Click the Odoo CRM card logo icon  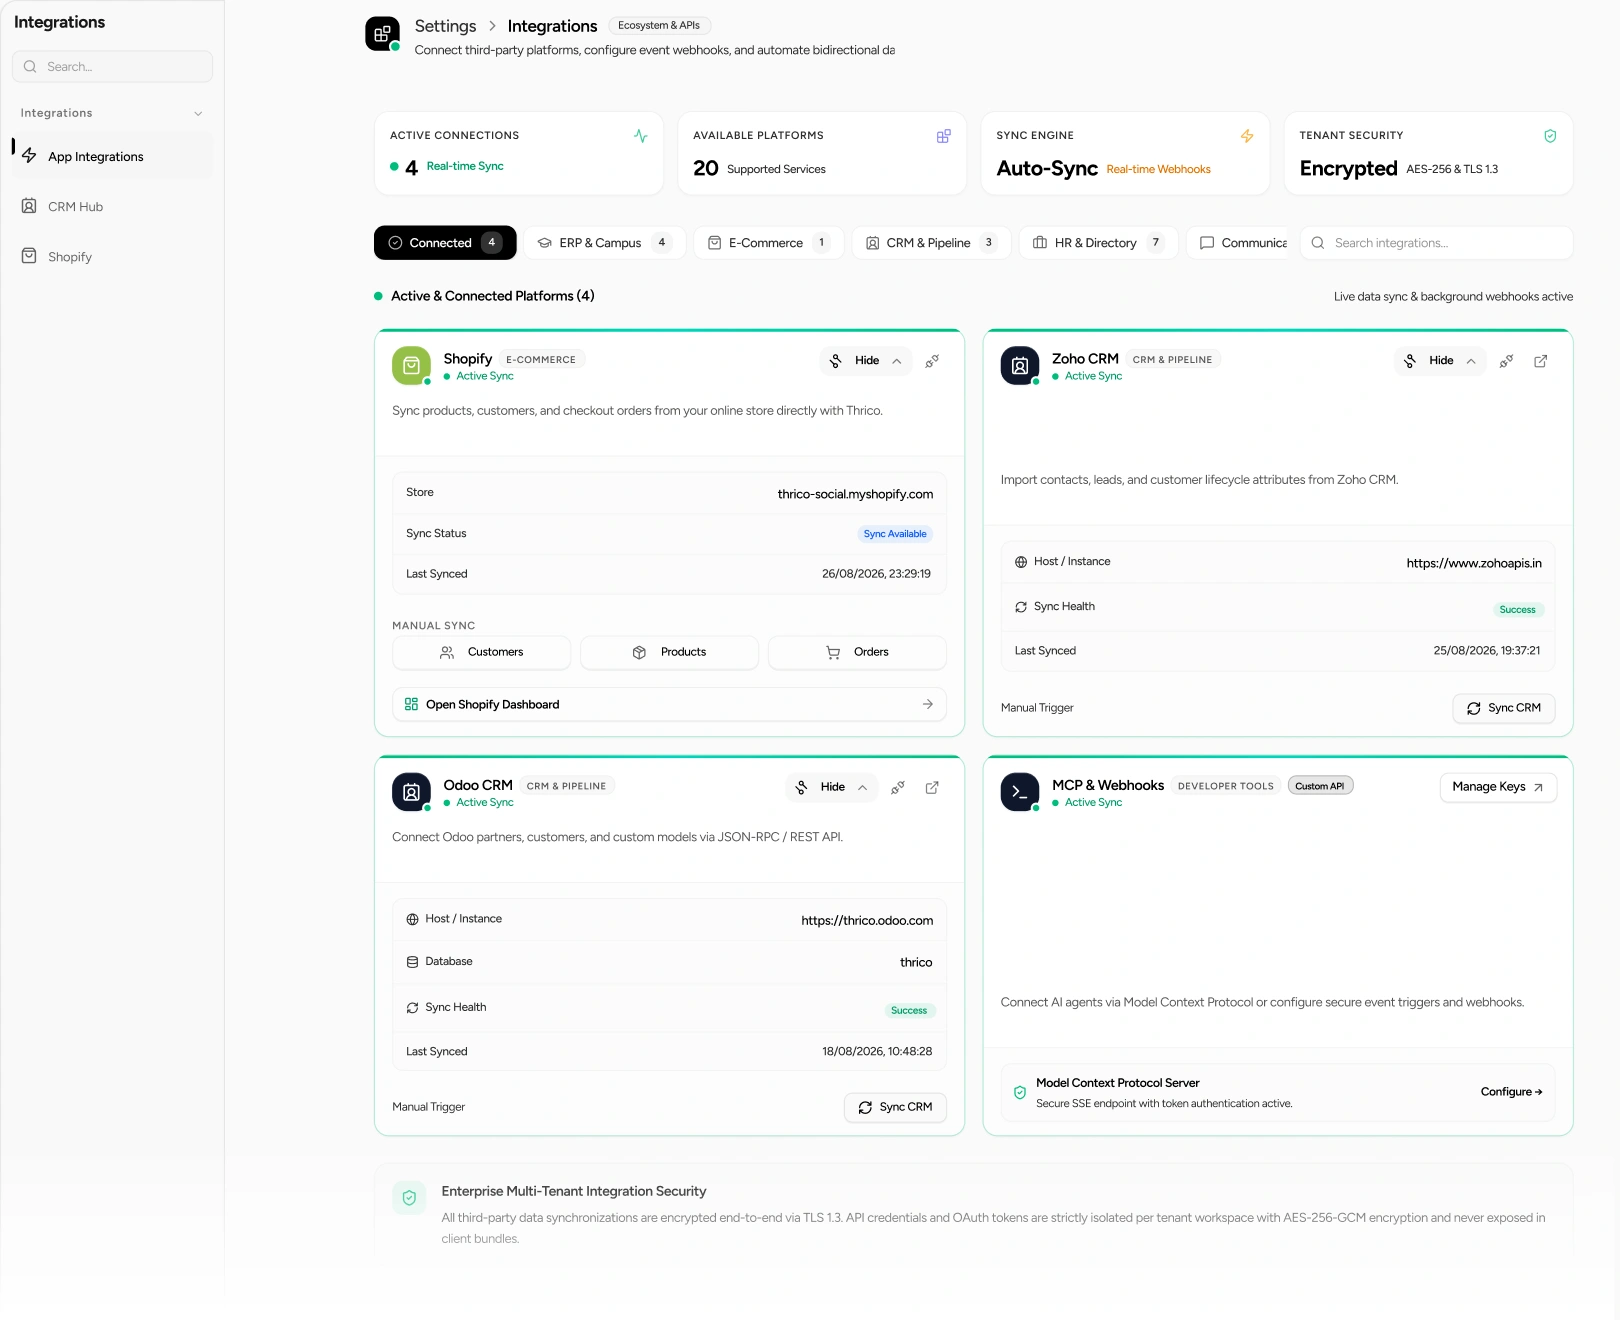[411, 792]
